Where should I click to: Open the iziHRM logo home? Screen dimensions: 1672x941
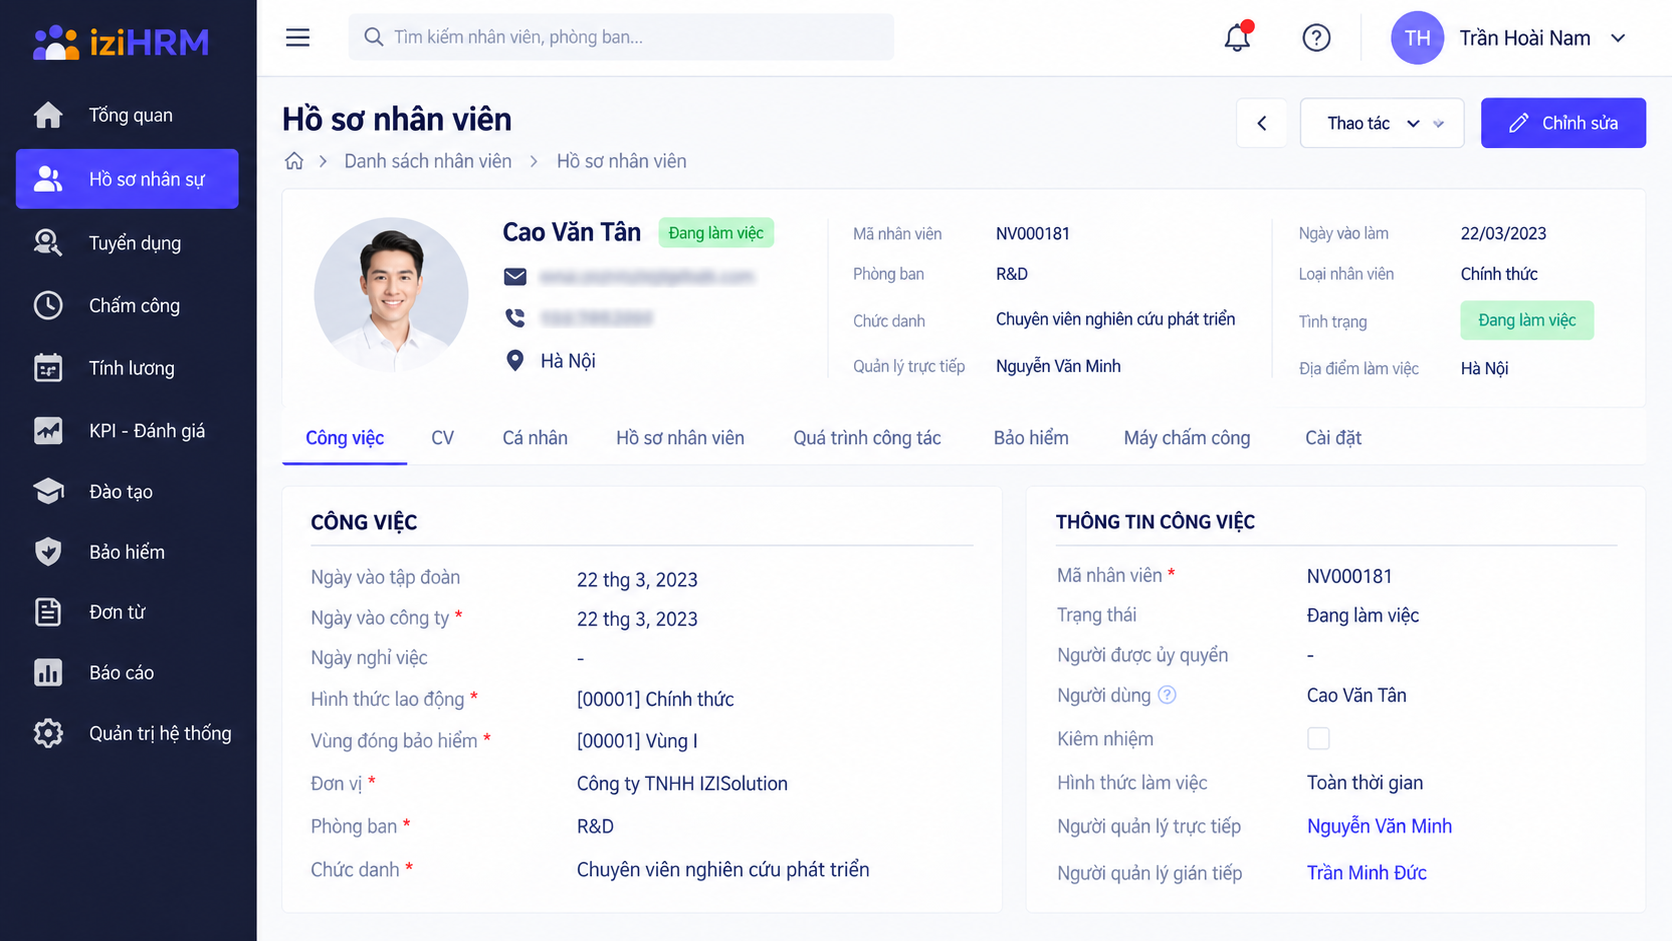(121, 42)
